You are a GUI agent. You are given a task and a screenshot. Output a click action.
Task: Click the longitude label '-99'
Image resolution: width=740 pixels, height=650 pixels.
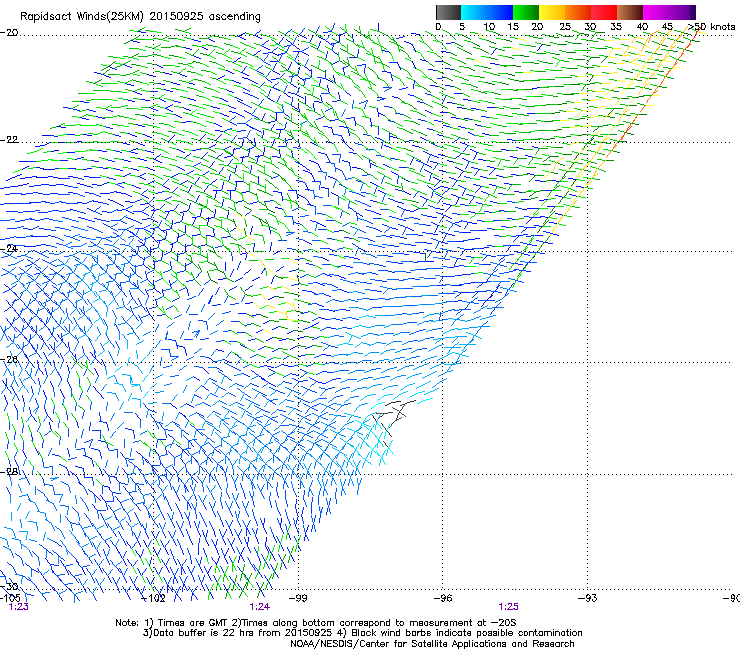pos(298,598)
